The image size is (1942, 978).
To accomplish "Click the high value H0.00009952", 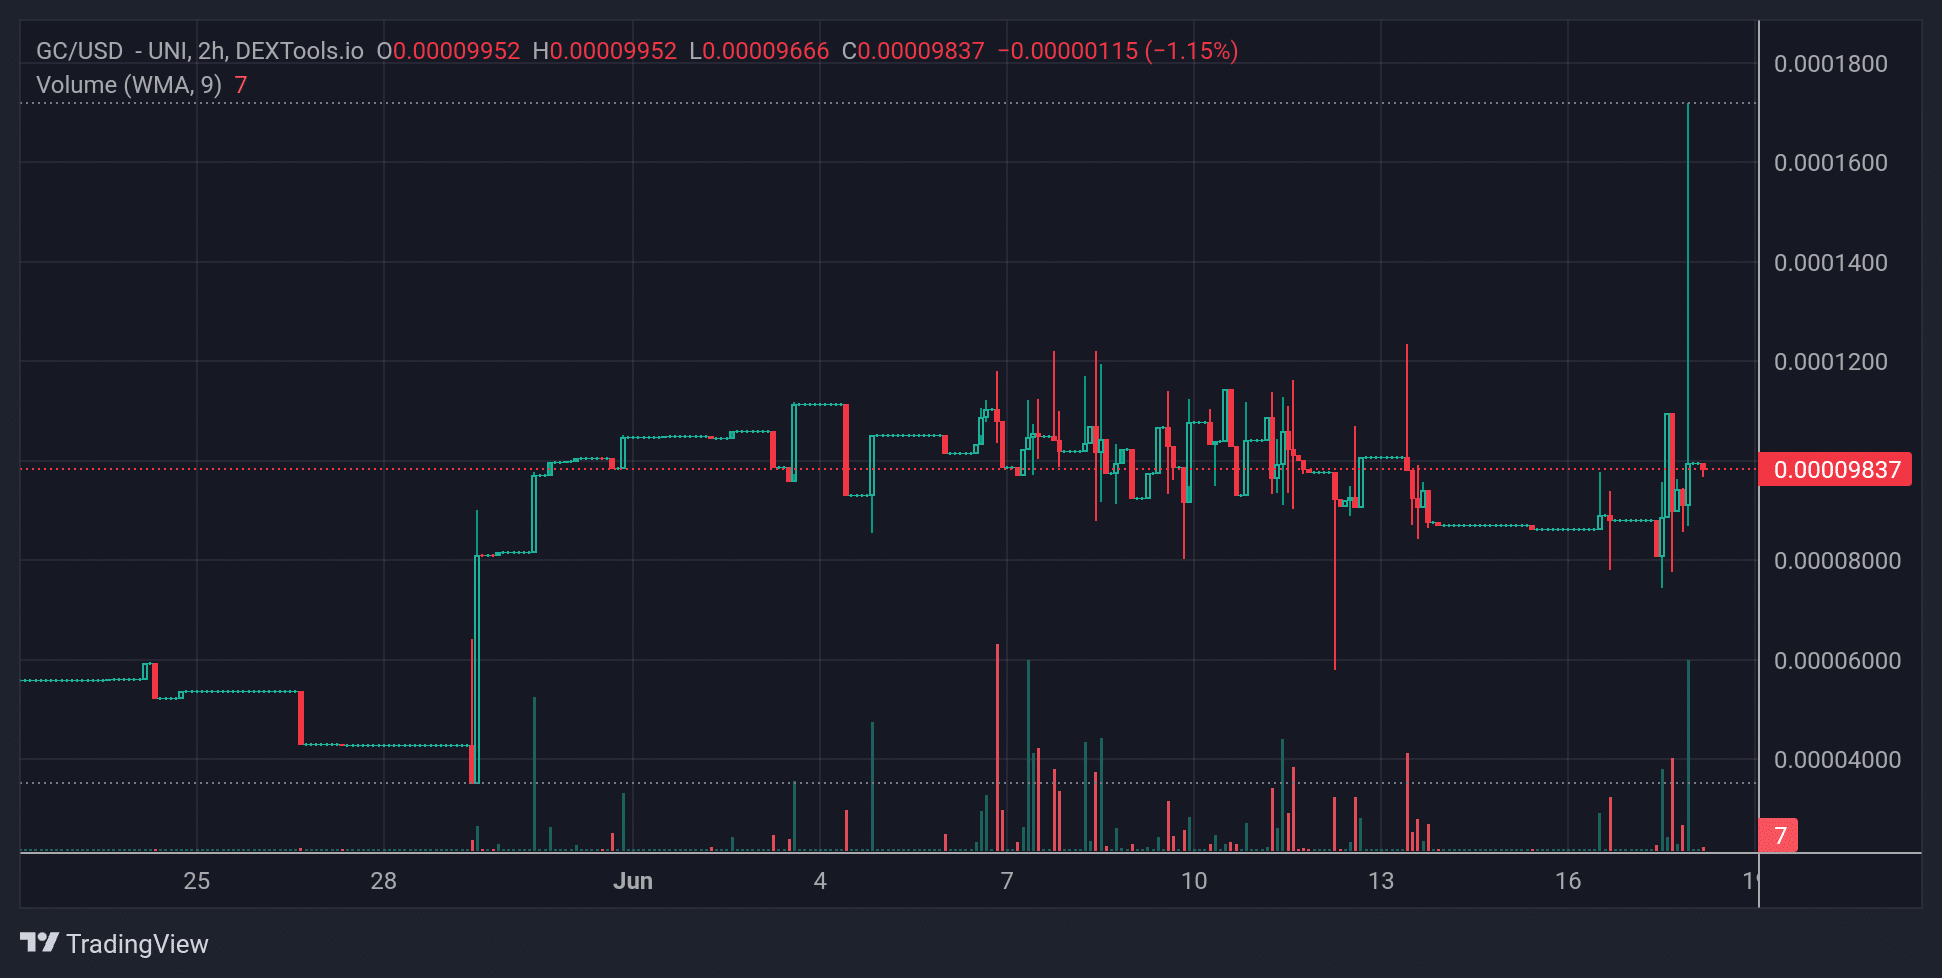I will coord(605,51).
